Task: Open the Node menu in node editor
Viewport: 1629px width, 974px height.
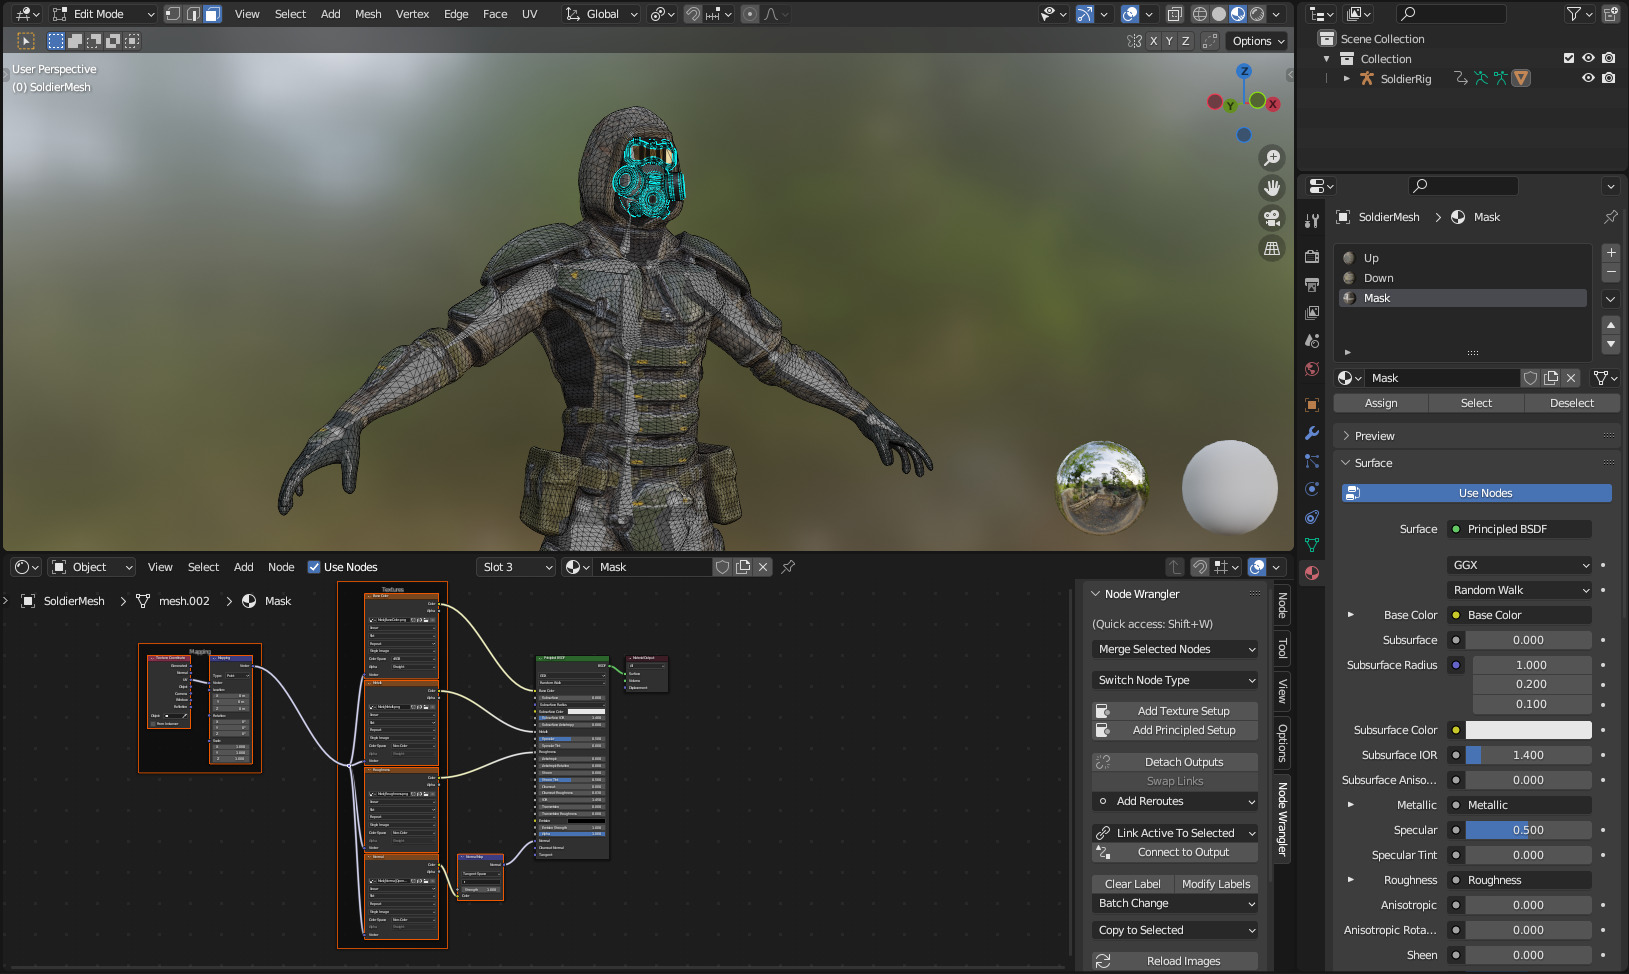Action: pyautogui.click(x=281, y=567)
